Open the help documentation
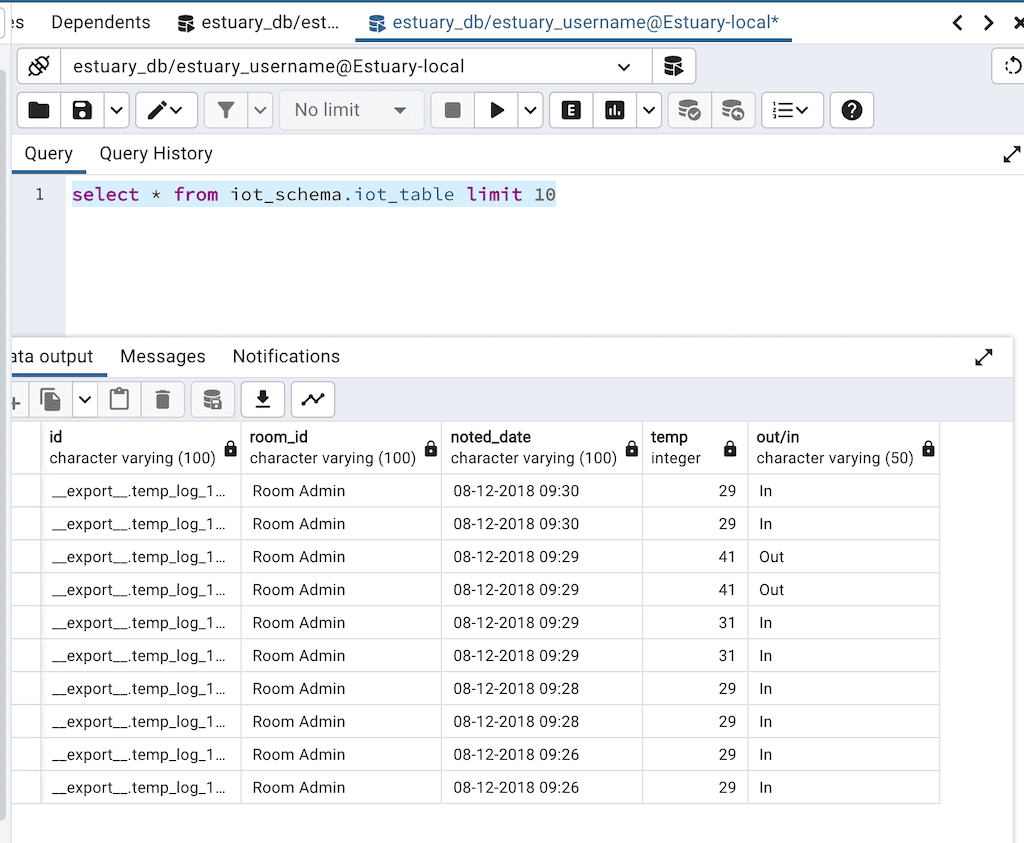Screen dimensions: 1024x843 851,110
